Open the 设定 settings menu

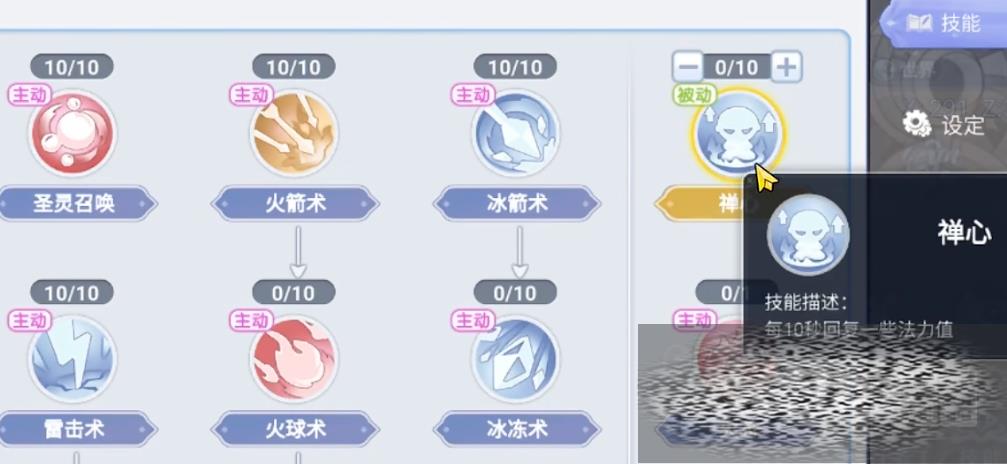tap(943, 125)
